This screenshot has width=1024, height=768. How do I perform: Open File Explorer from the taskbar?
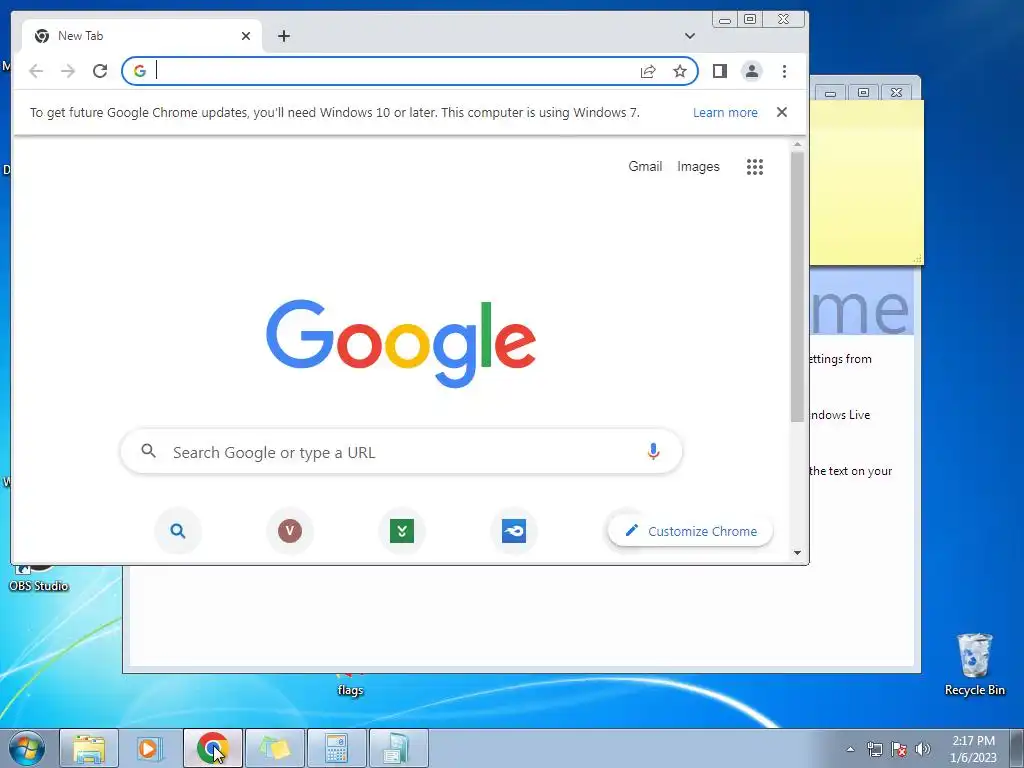tap(89, 748)
